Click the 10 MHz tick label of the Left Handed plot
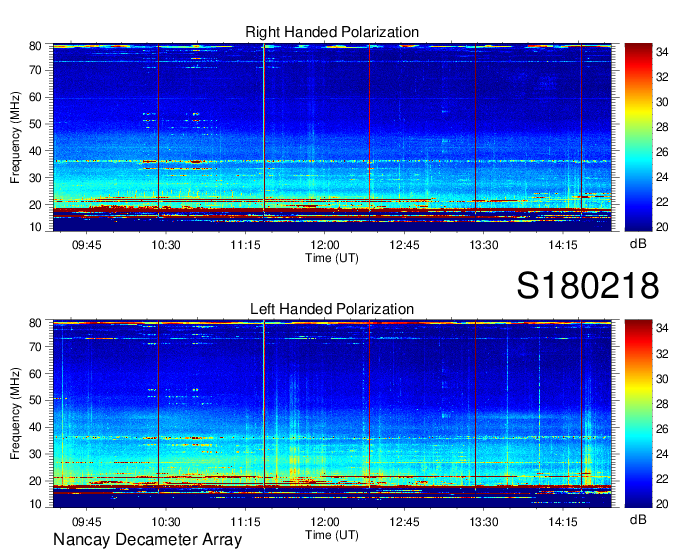The width and height of the screenshot is (680, 552). (35, 504)
